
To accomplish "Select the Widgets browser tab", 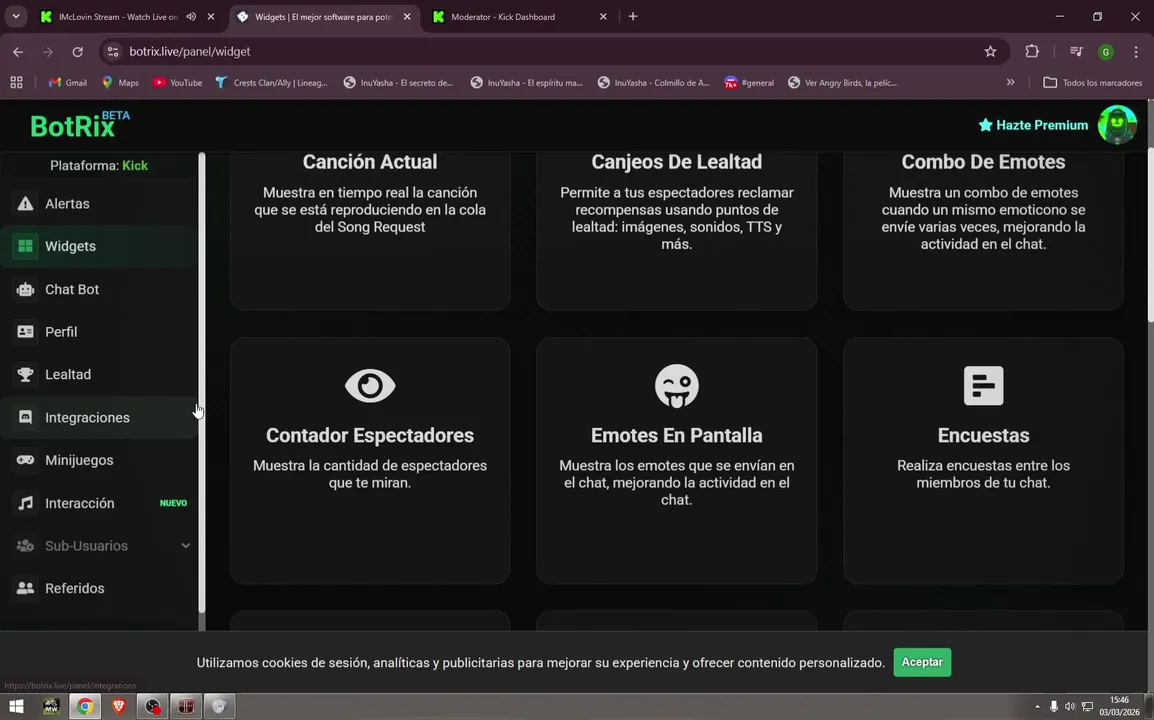I will tap(325, 16).
